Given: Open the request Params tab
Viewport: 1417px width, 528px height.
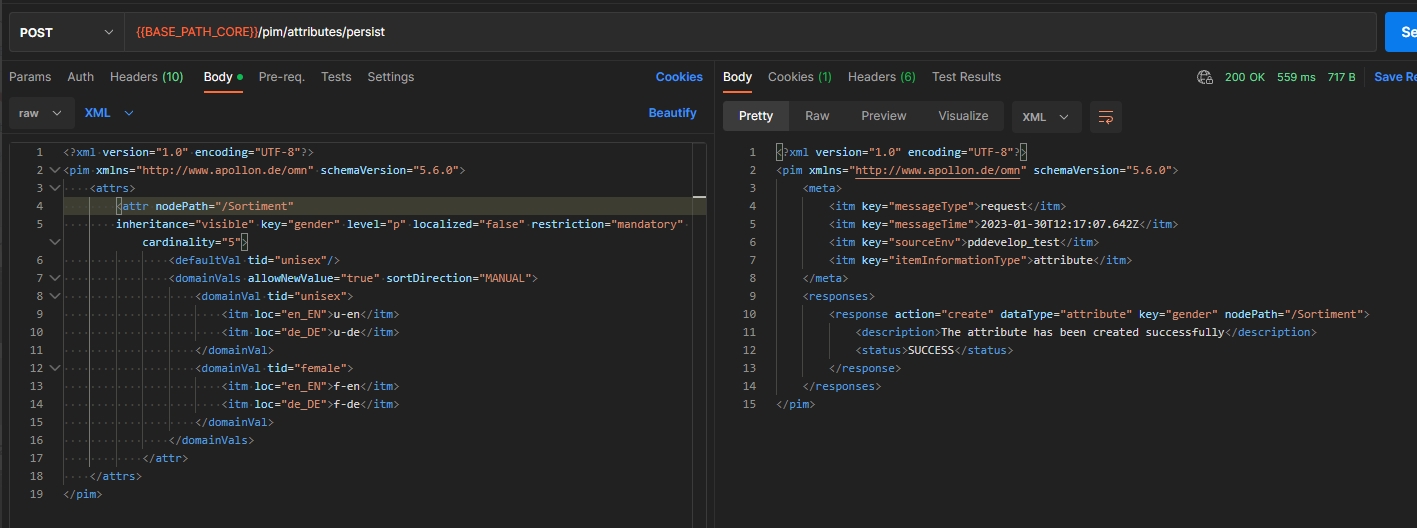Looking at the screenshot, I should 30,77.
